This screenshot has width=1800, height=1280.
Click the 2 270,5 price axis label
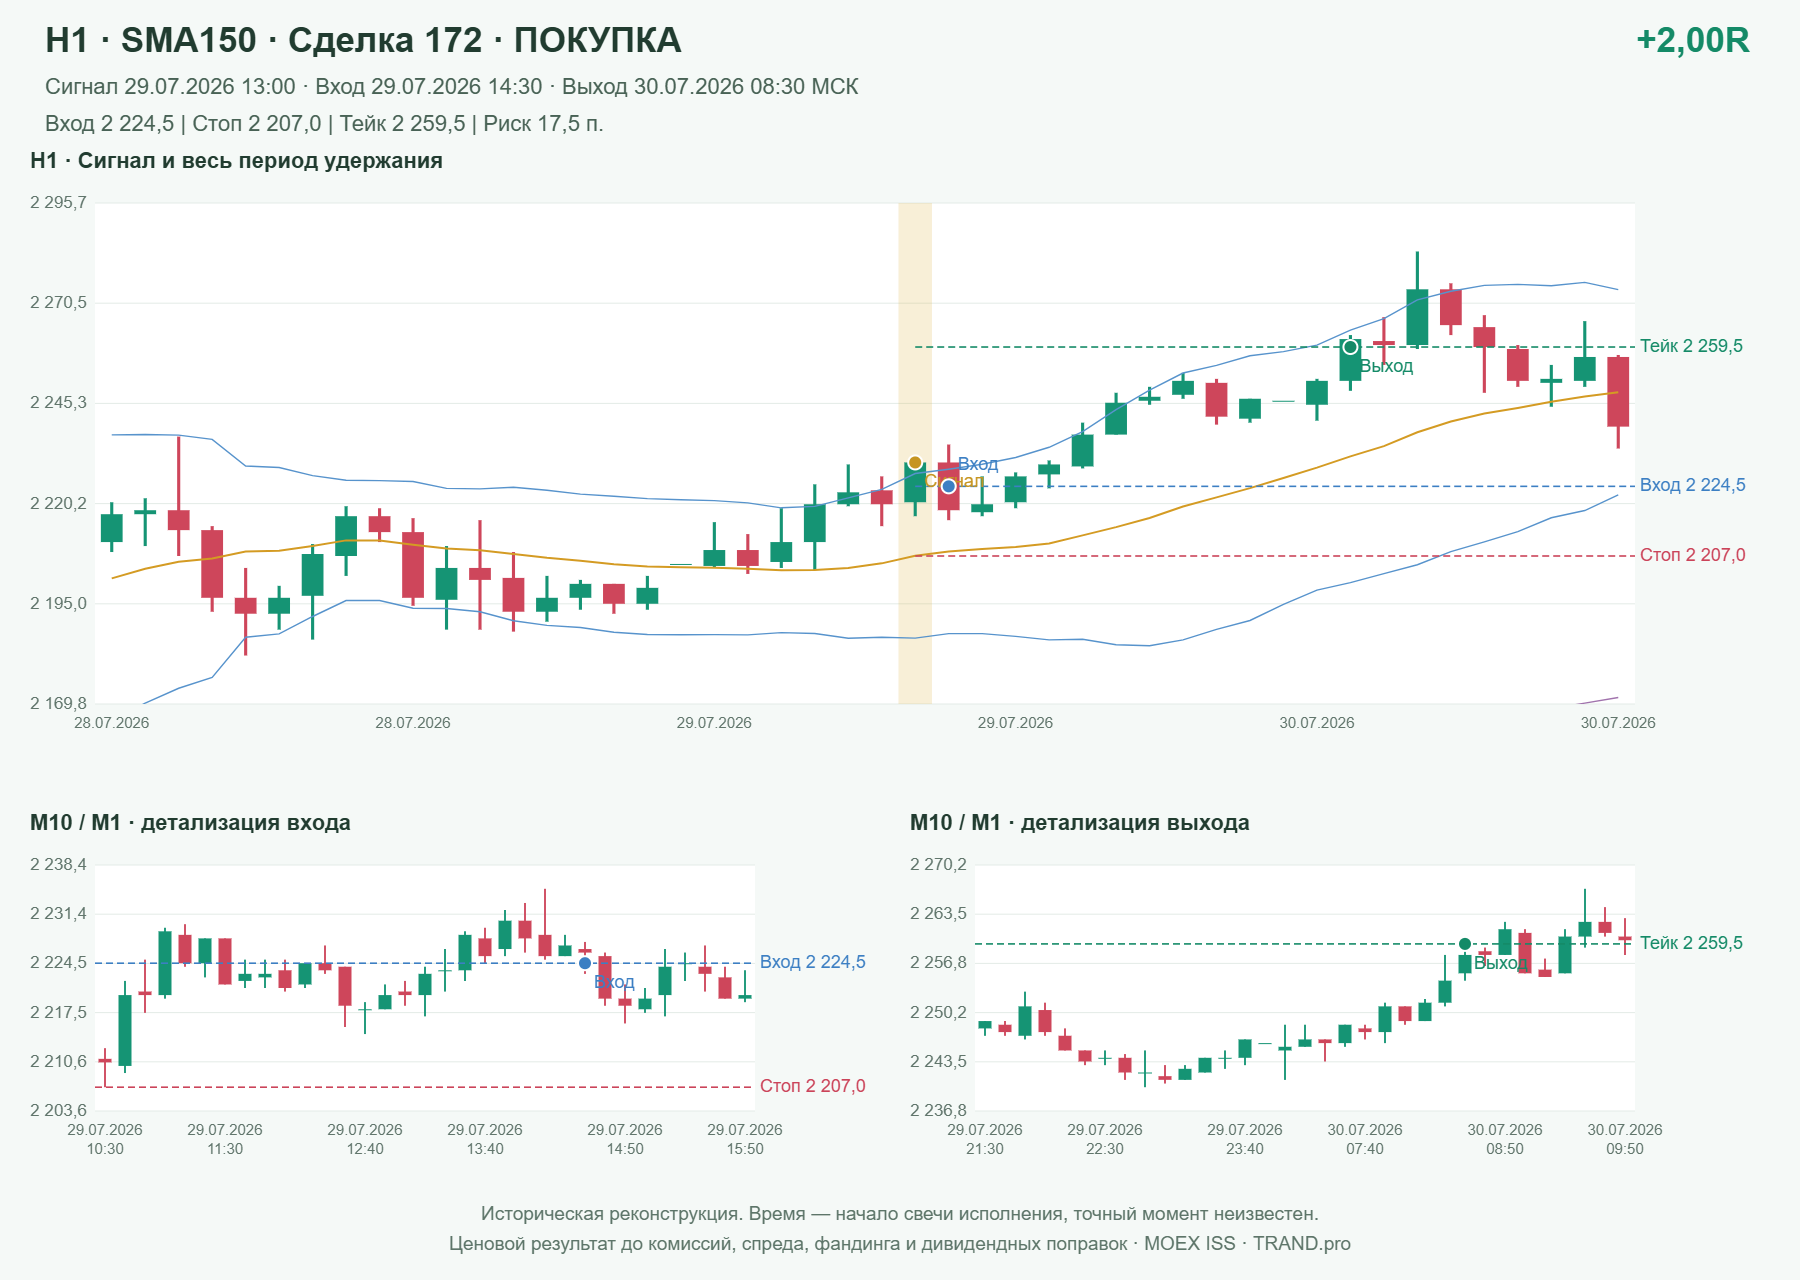58,303
